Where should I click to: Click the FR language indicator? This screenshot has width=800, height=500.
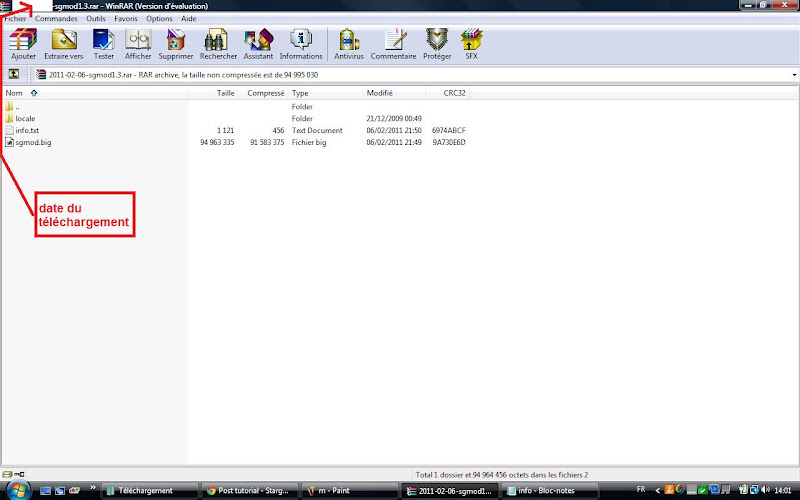click(x=641, y=489)
